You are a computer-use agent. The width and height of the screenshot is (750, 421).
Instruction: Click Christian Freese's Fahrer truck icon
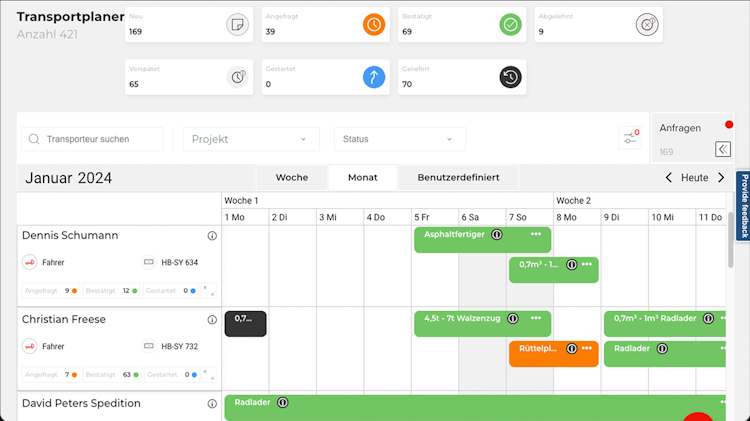[30, 346]
